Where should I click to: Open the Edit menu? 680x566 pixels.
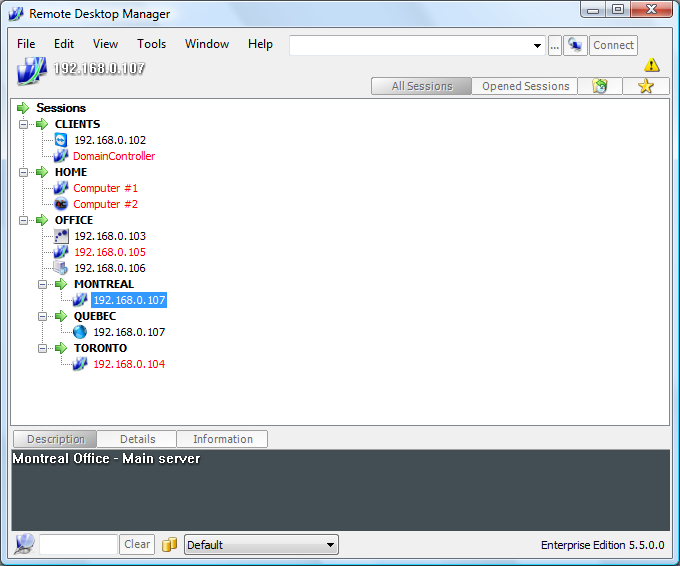[x=64, y=44]
